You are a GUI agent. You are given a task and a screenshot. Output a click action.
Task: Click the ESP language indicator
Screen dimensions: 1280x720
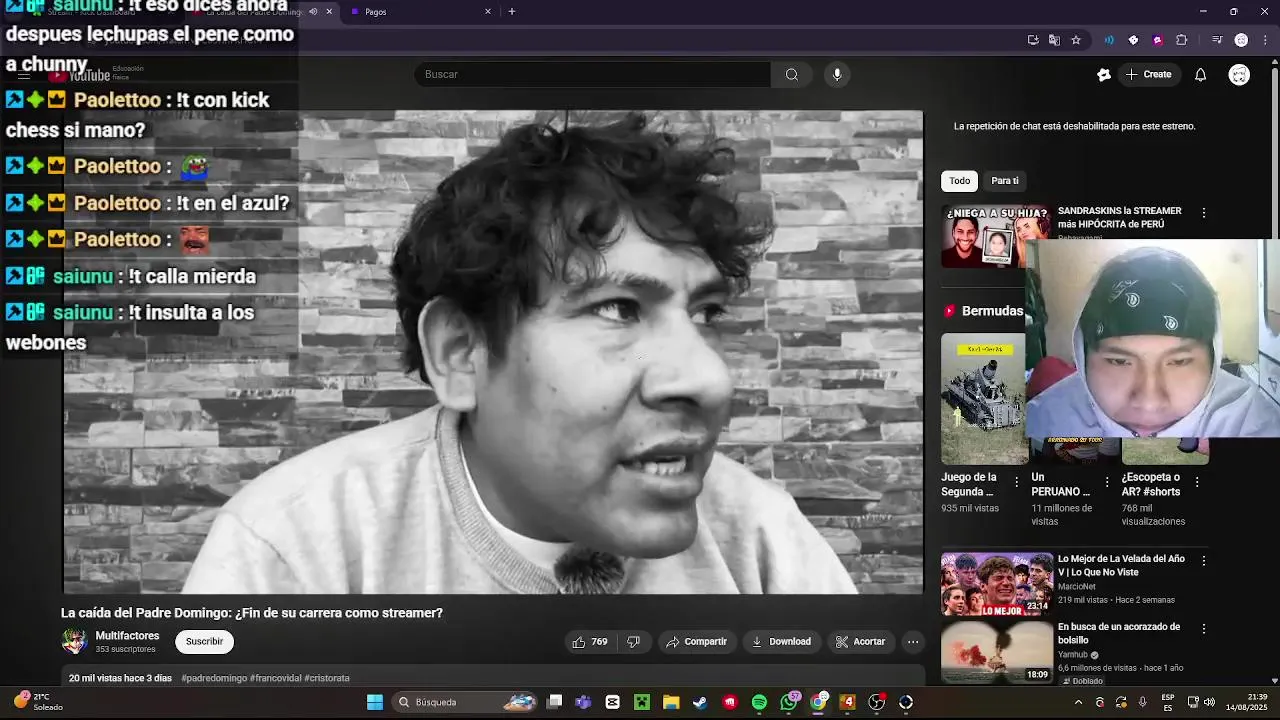pos(1168,702)
